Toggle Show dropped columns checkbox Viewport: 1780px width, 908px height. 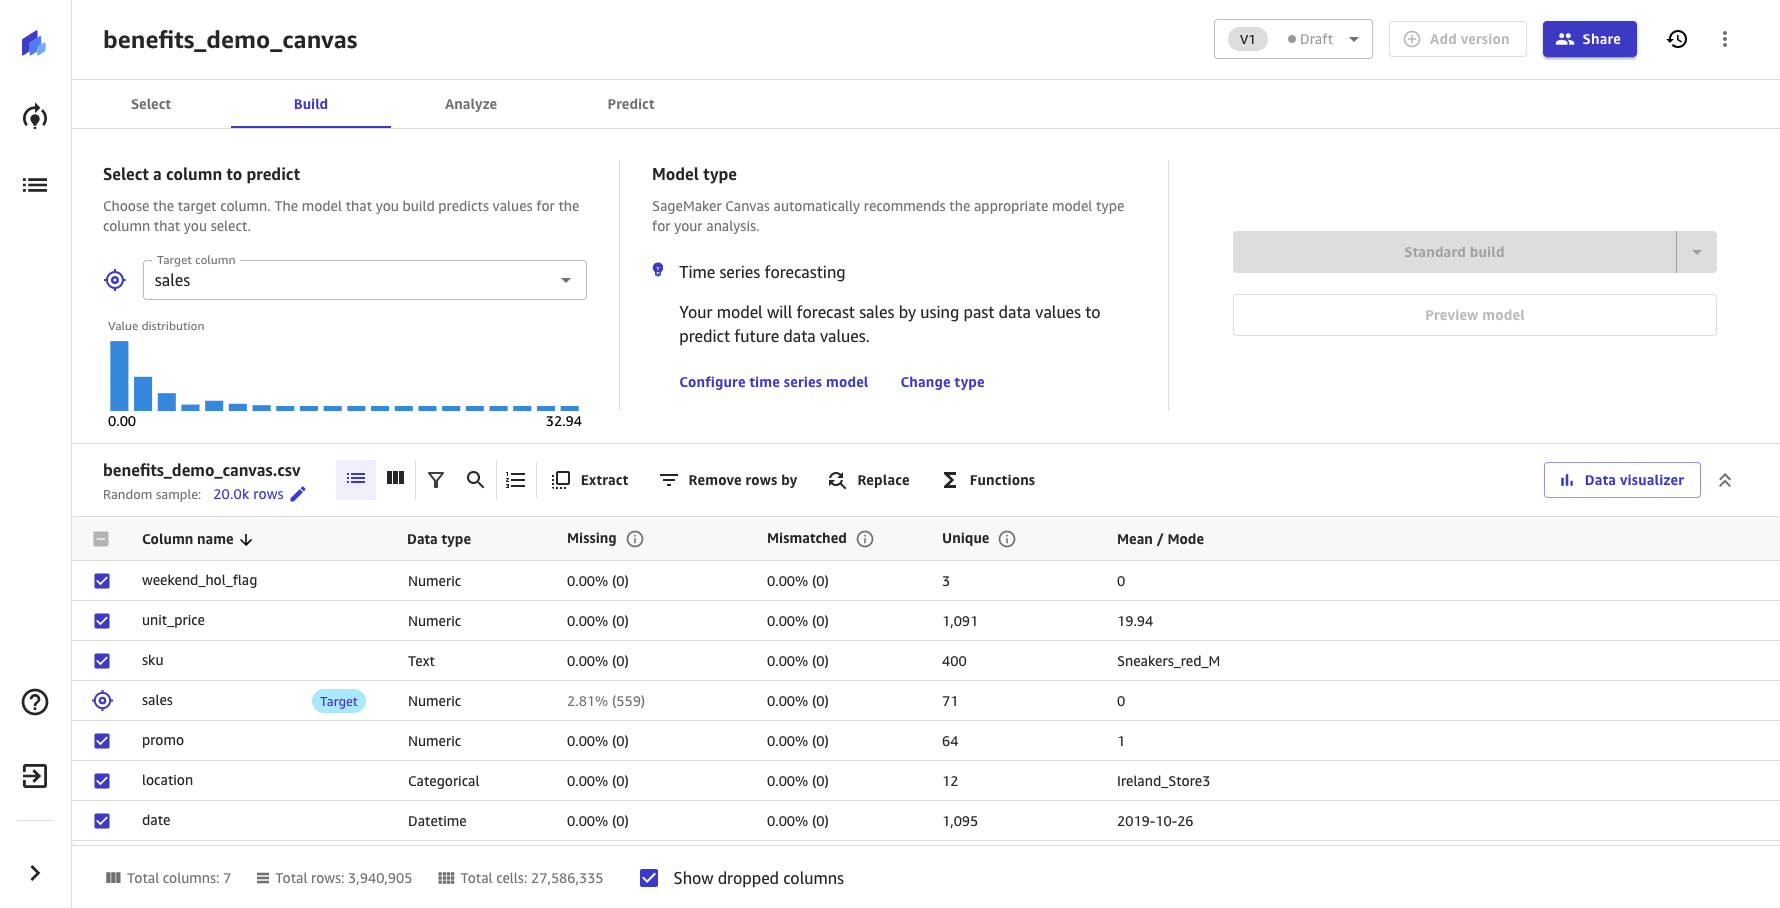click(649, 878)
